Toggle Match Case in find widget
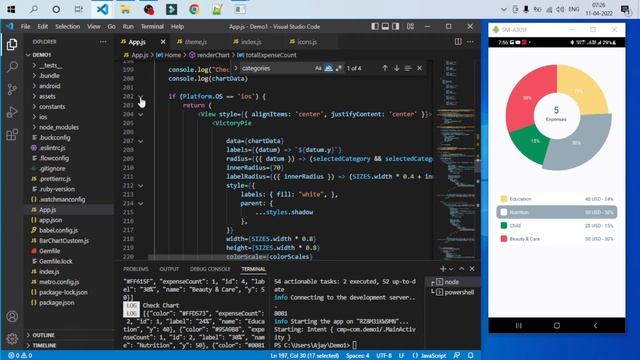The height and width of the screenshot is (360, 640). tap(318, 68)
